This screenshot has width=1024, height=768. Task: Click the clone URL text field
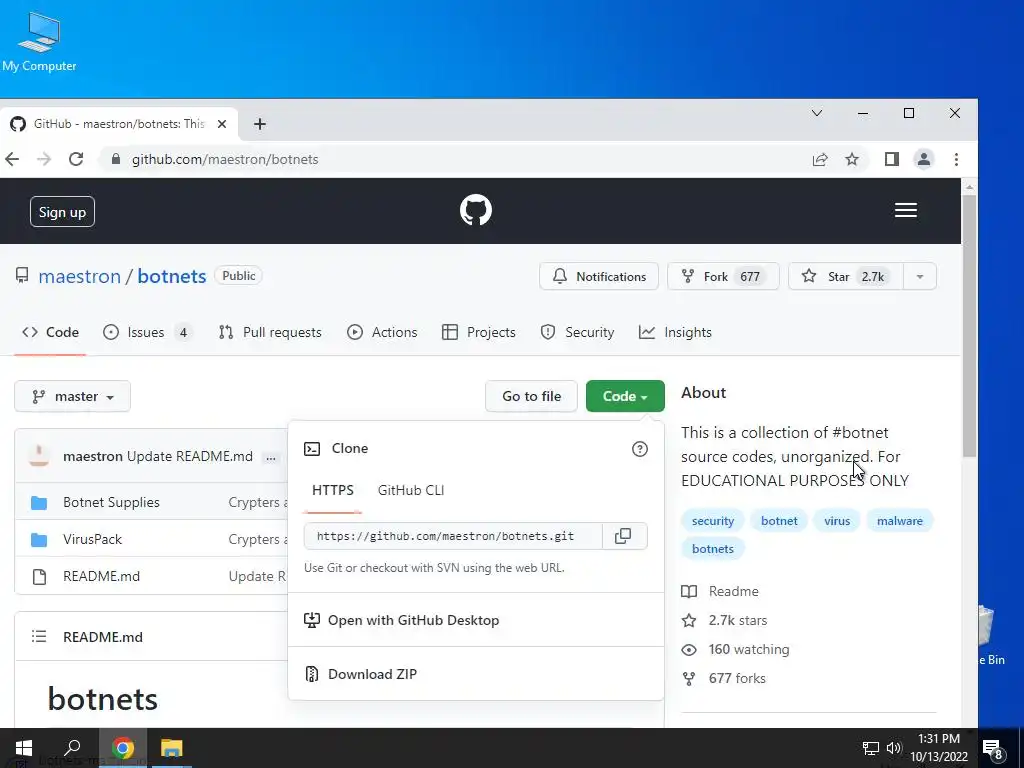tap(453, 536)
